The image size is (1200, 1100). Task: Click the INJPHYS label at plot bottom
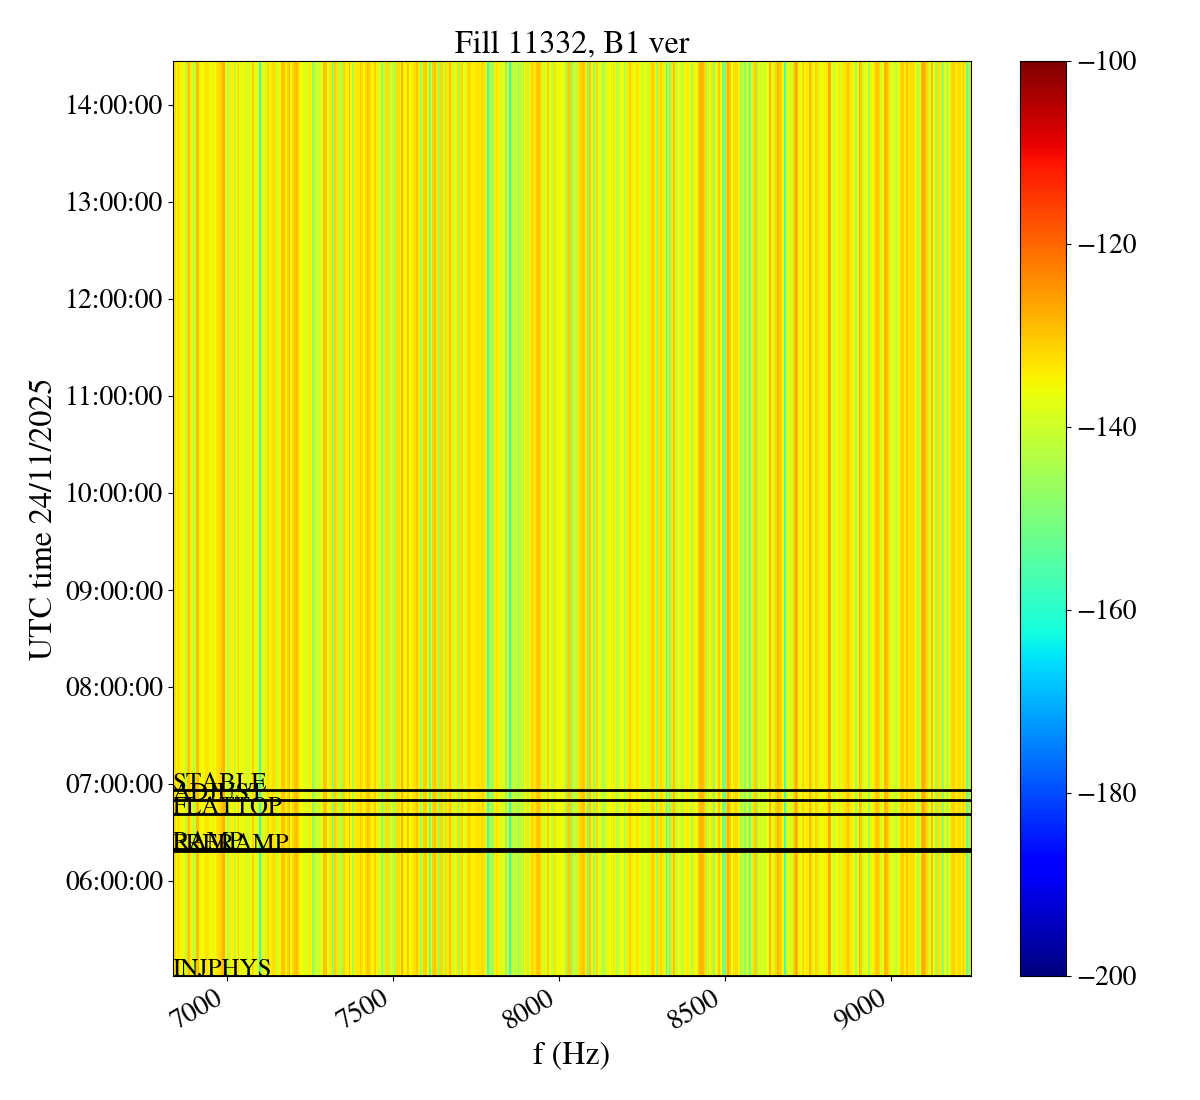point(222,967)
